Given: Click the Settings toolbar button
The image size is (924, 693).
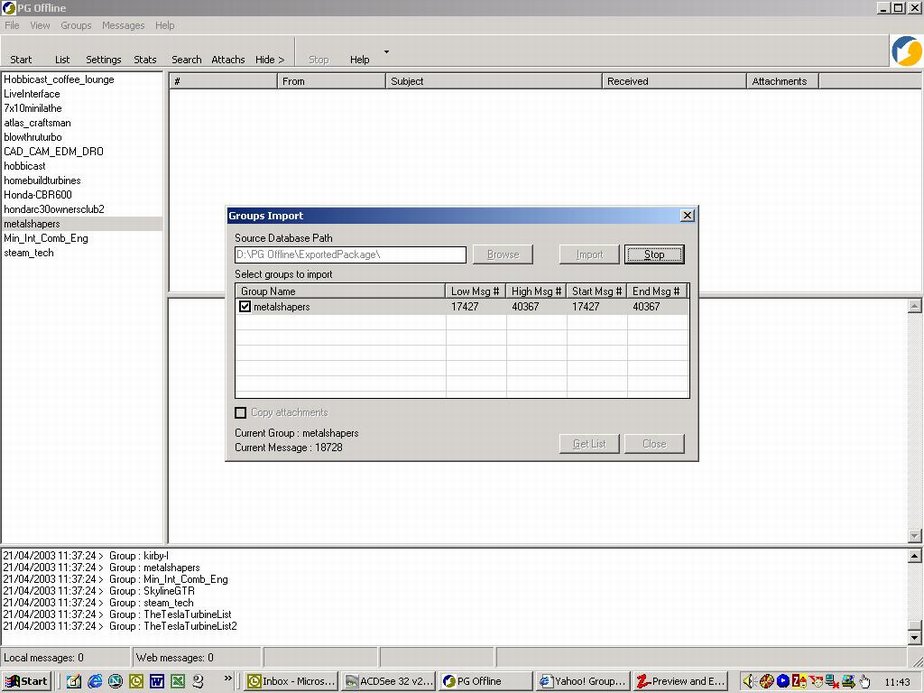Looking at the screenshot, I should point(103,60).
